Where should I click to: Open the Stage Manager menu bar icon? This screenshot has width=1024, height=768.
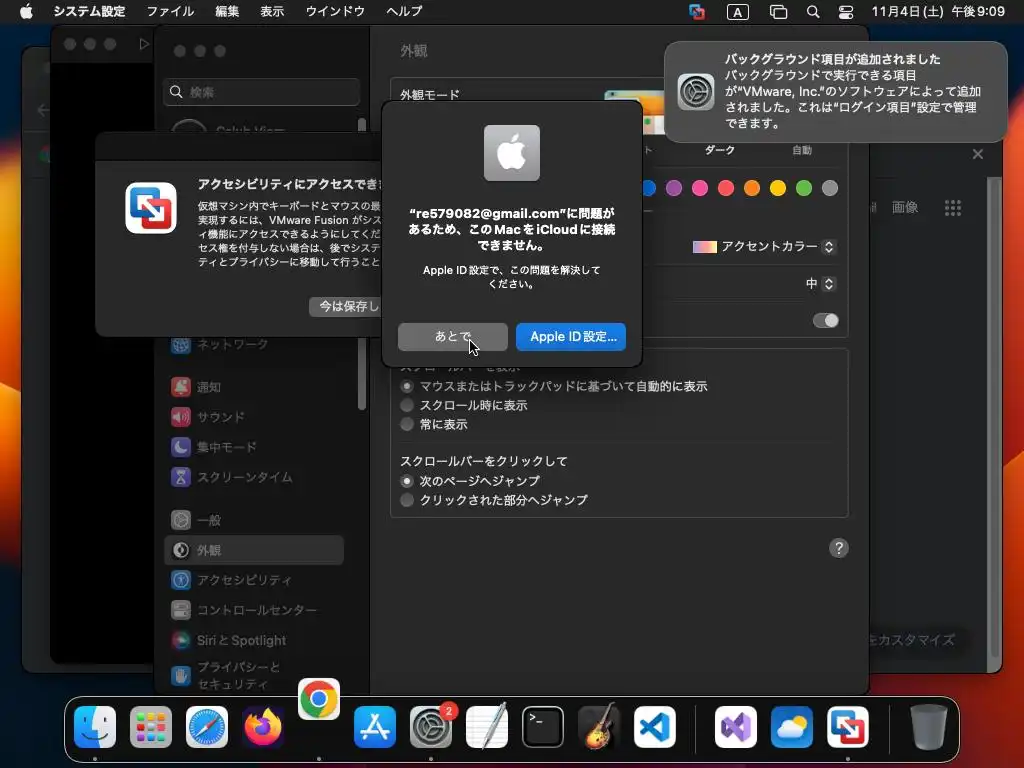[778, 12]
